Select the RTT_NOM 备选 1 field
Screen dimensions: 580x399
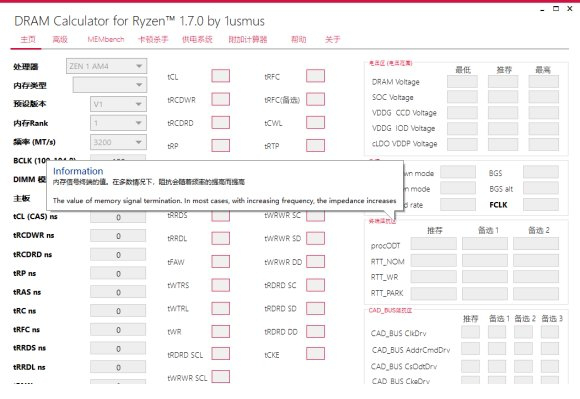pos(485,260)
